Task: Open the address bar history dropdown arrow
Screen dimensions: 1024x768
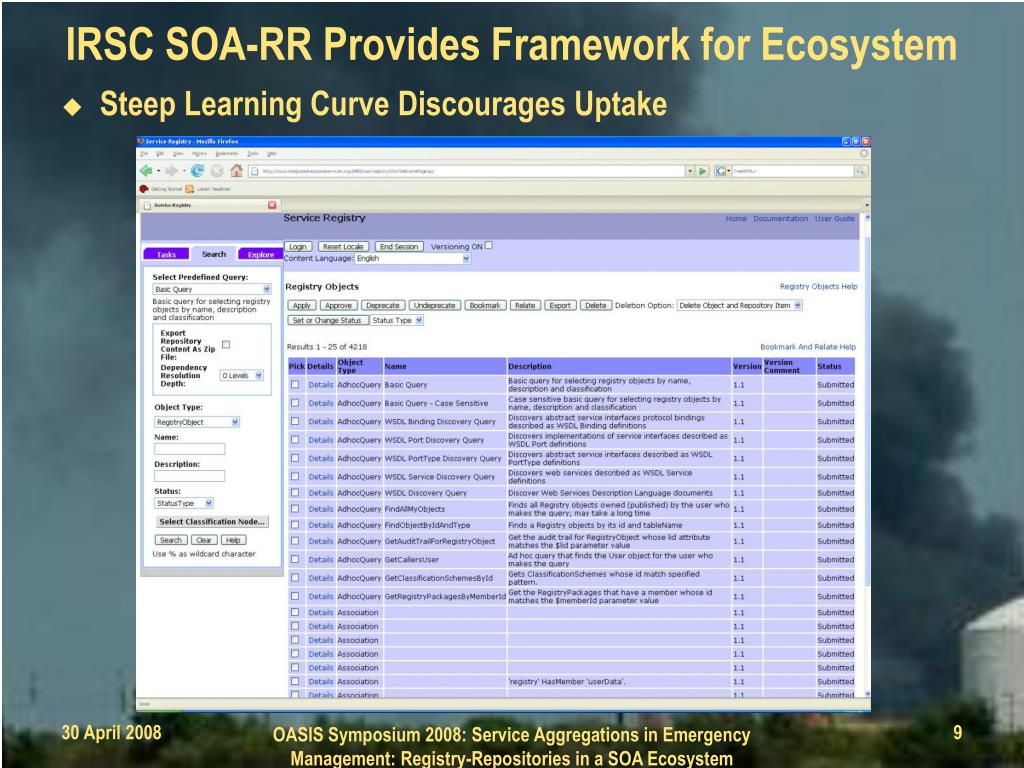Action: pos(690,171)
